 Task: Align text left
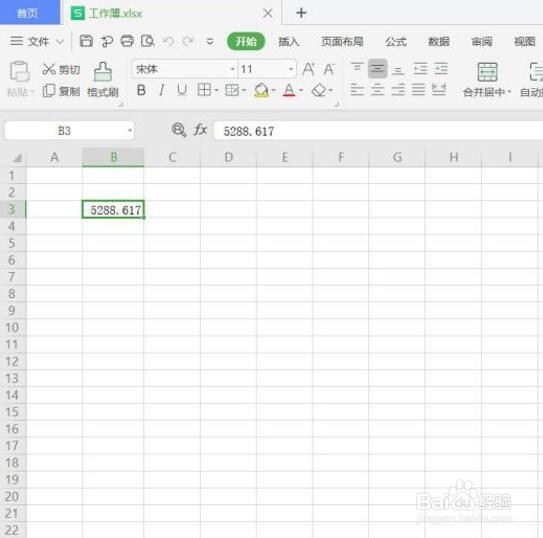(x=357, y=90)
